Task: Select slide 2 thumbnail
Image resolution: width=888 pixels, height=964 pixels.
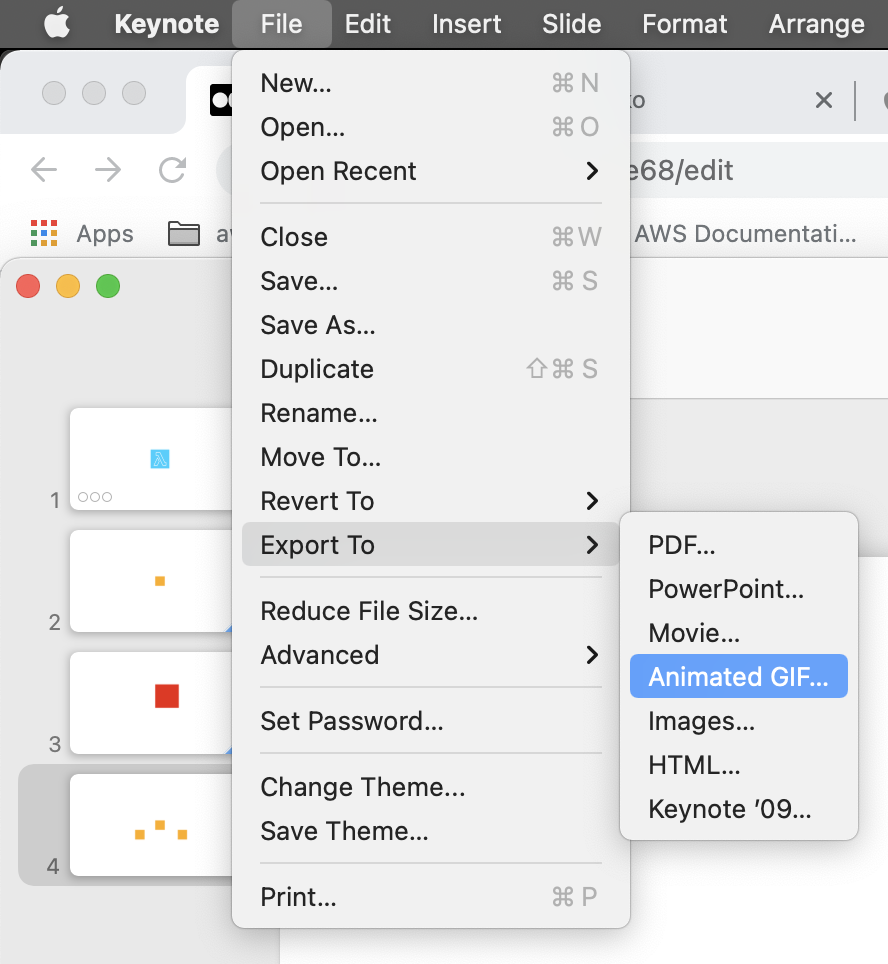Action: tap(151, 581)
